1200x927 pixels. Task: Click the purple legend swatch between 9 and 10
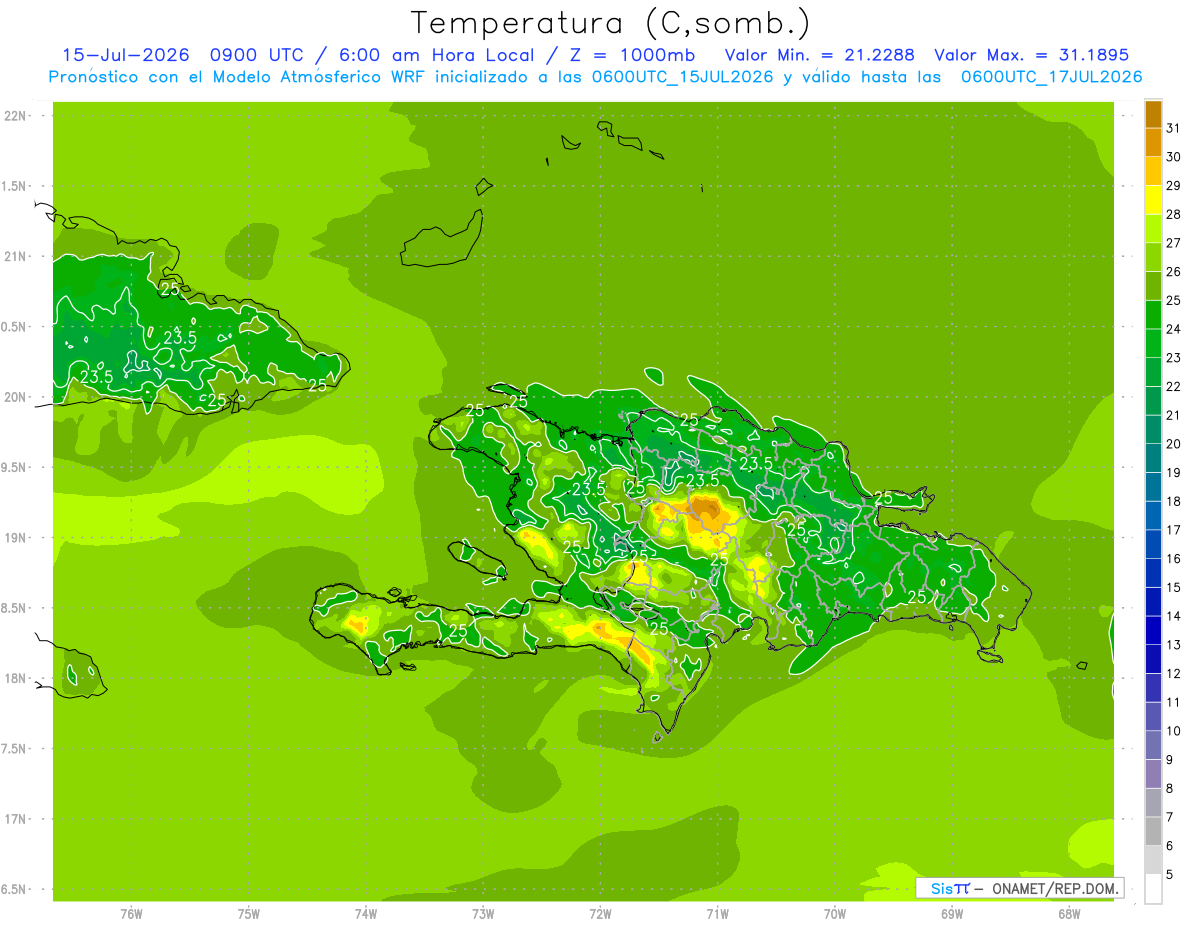(1153, 745)
